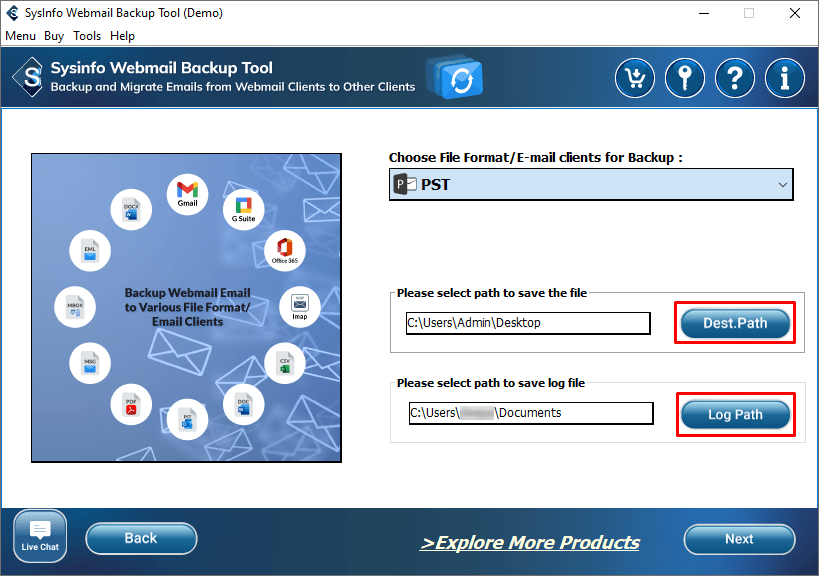Click the Office 365 icon
Image resolution: width=819 pixels, height=576 pixels.
pyautogui.click(x=285, y=251)
